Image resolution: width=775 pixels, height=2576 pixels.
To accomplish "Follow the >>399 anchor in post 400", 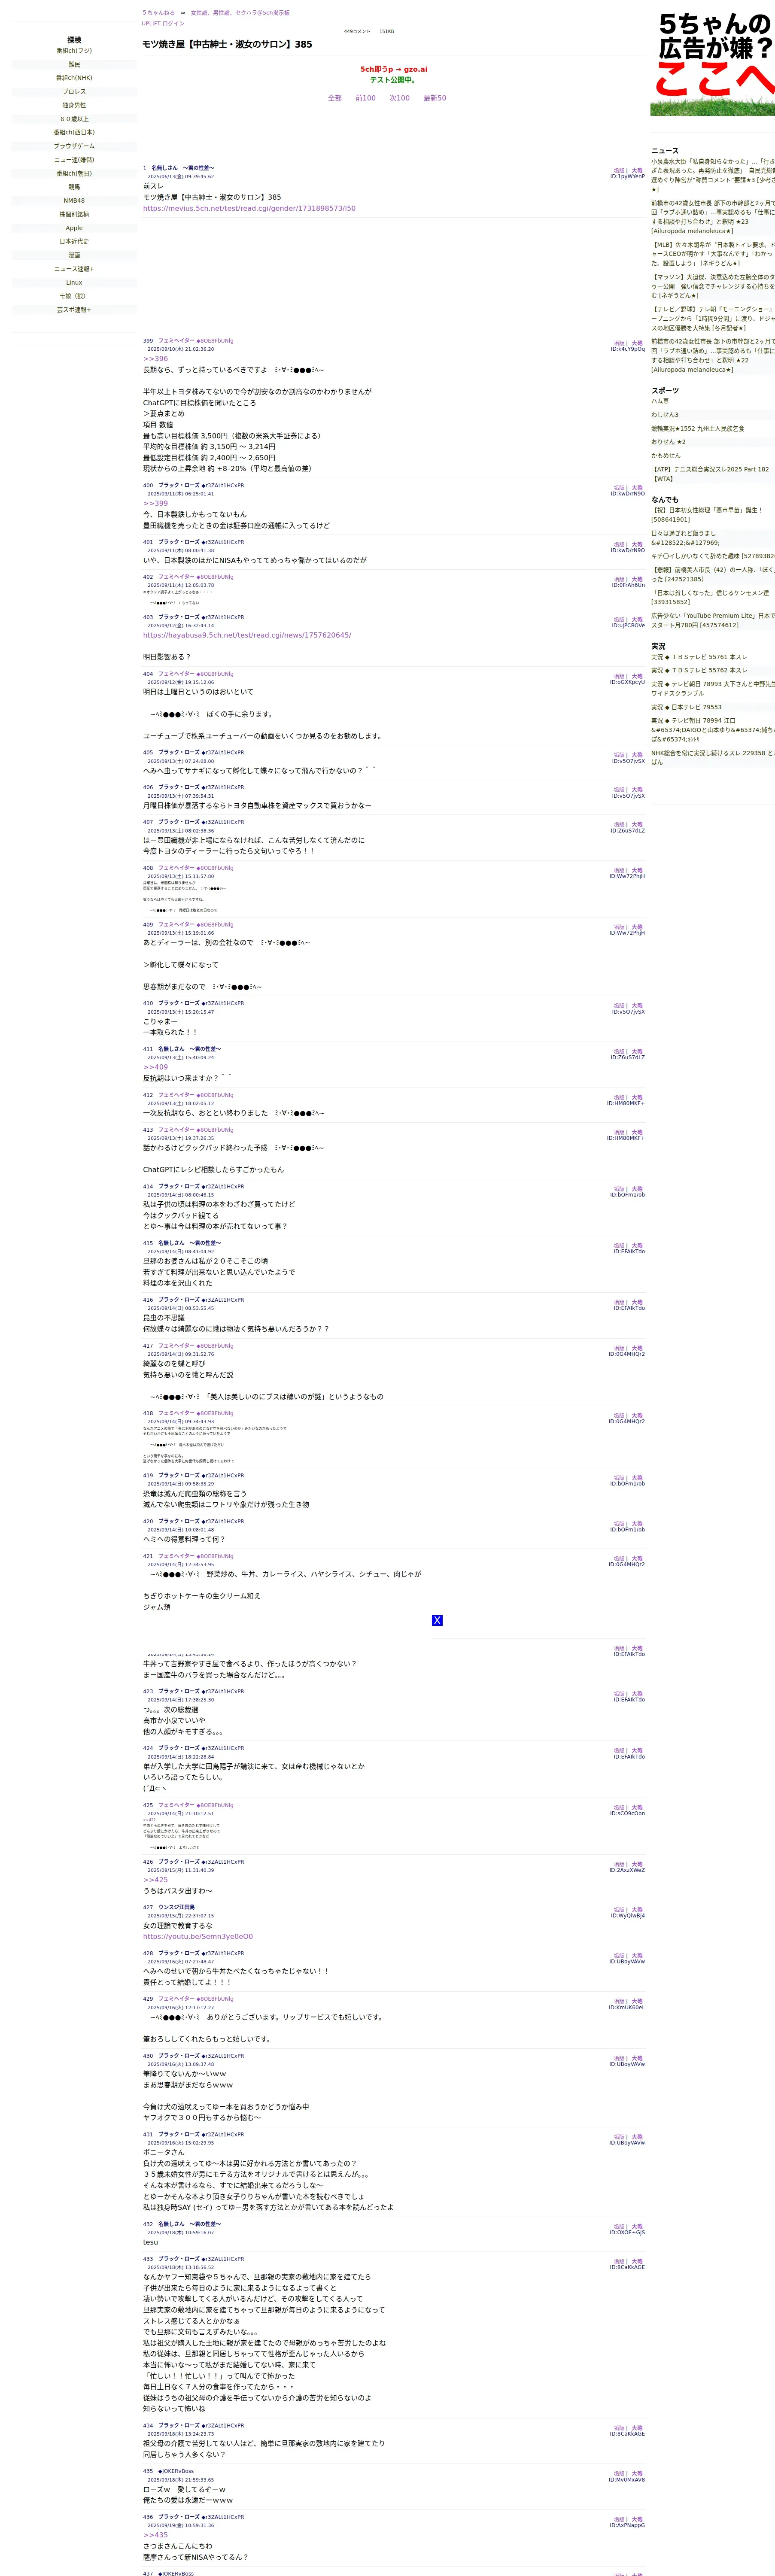I will coord(155,503).
